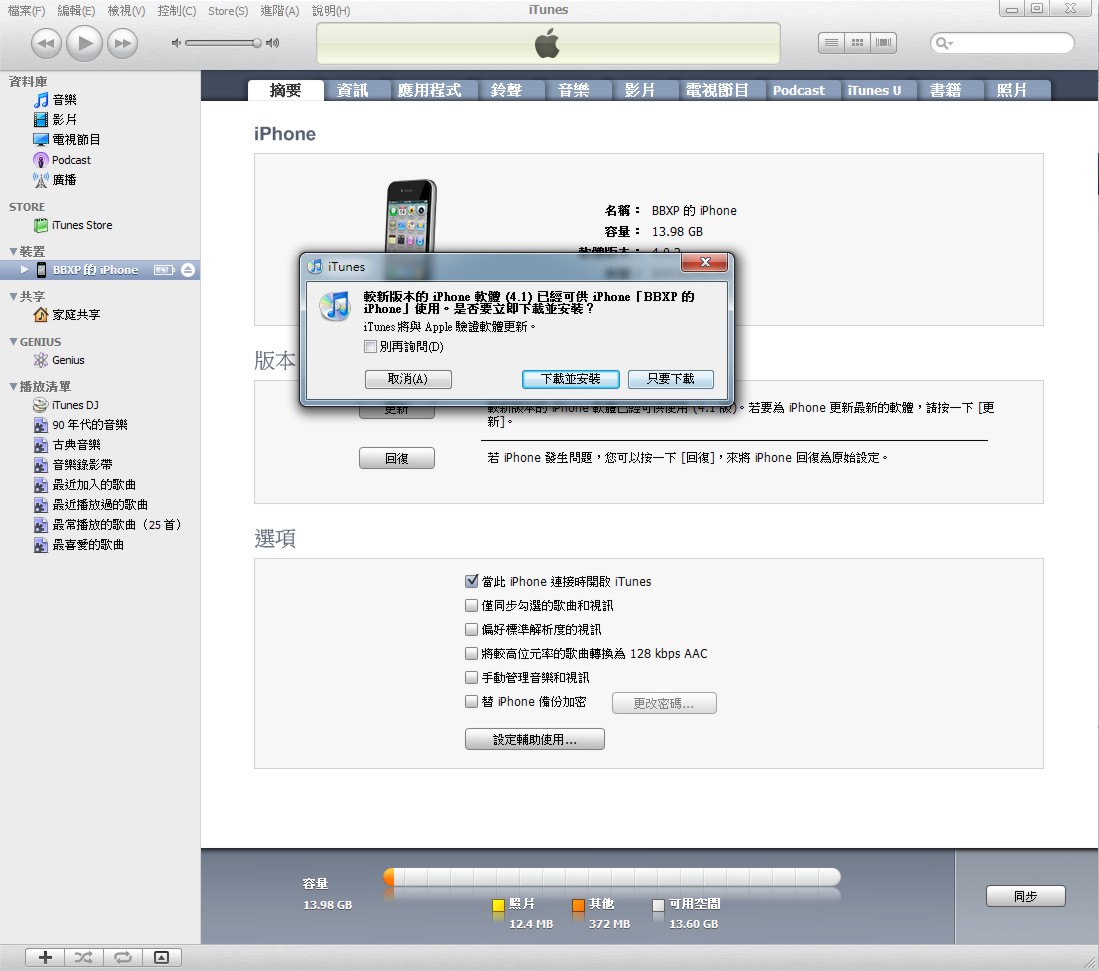Screen dimensions: 1099x971
Task: Click the yellow 照片 storage swatch
Action: (498, 904)
